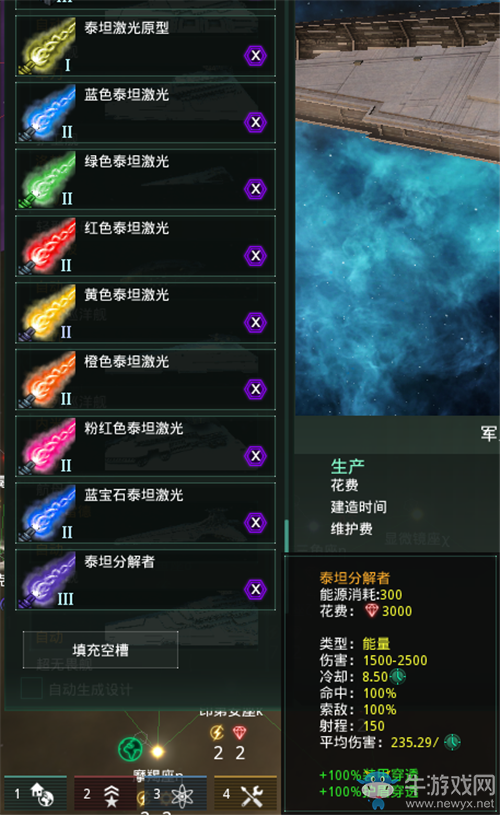
Task: Open tab 1 with home planet icon
Action: pos(36,793)
